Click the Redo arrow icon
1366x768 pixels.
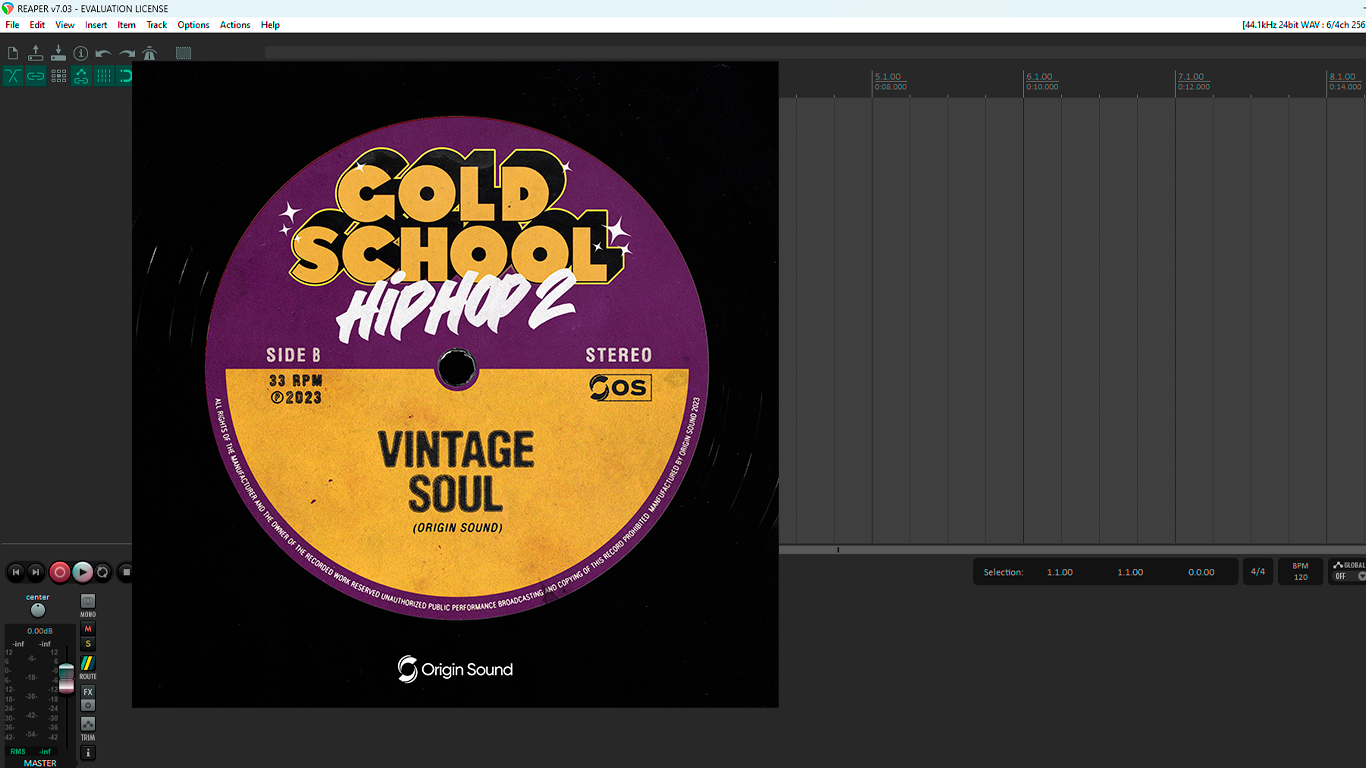click(x=126, y=53)
